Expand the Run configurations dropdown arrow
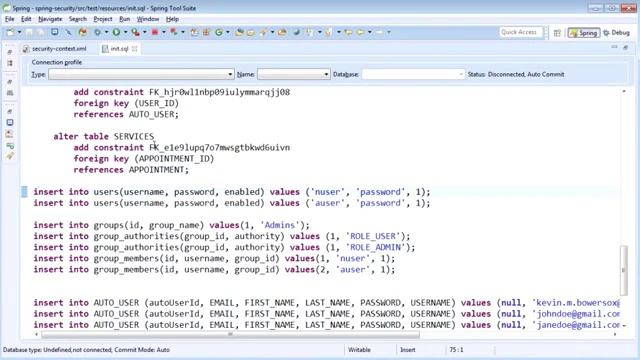The width and height of the screenshot is (640, 360). [x=125, y=32]
